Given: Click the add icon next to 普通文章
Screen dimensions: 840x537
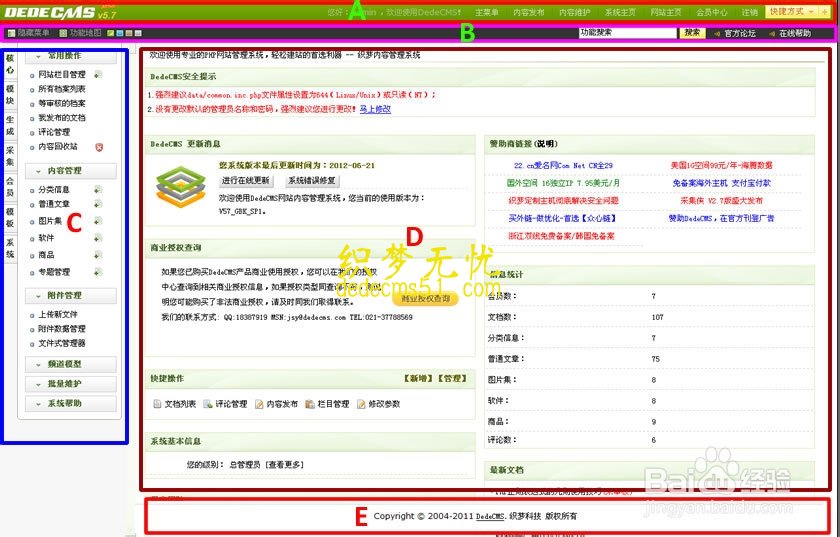Looking at the screenshot, I should click(98, 204).
